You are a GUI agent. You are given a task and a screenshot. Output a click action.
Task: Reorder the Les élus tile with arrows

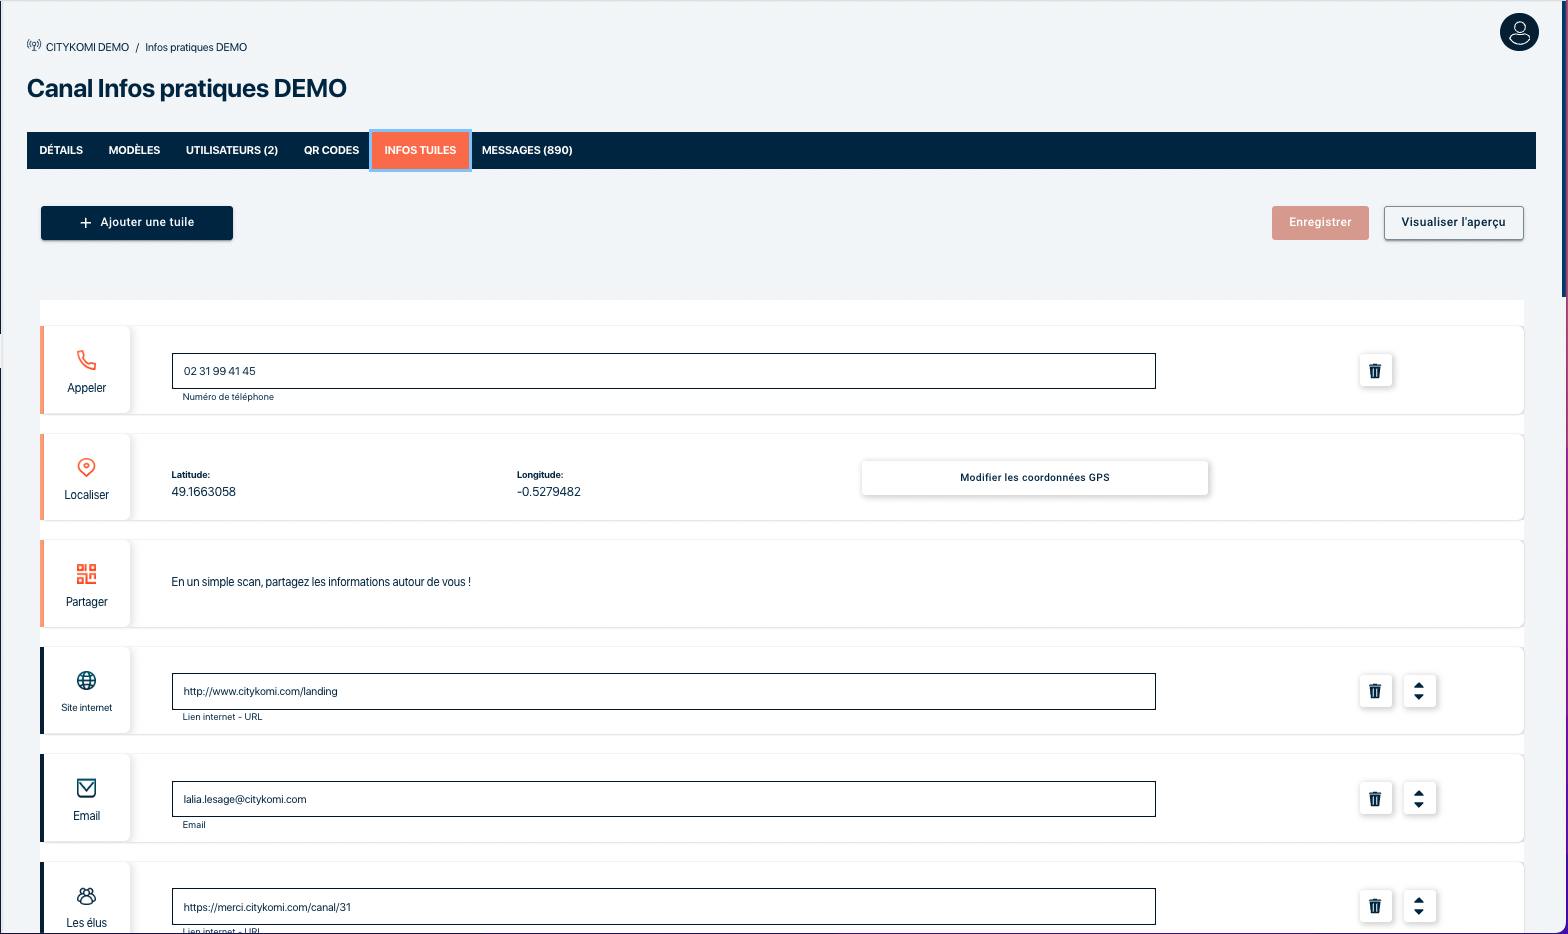(1419, 906)
